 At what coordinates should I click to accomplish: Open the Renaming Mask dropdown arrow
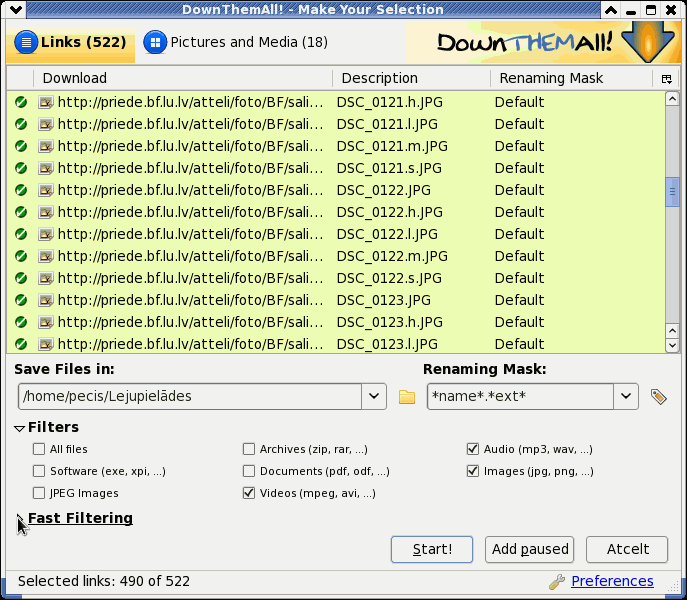click(626, 397)
